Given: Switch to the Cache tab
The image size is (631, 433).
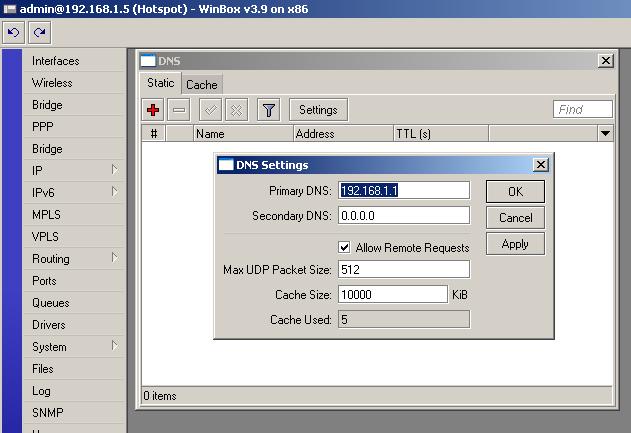Looking at the screenshot, I should 202,85.
